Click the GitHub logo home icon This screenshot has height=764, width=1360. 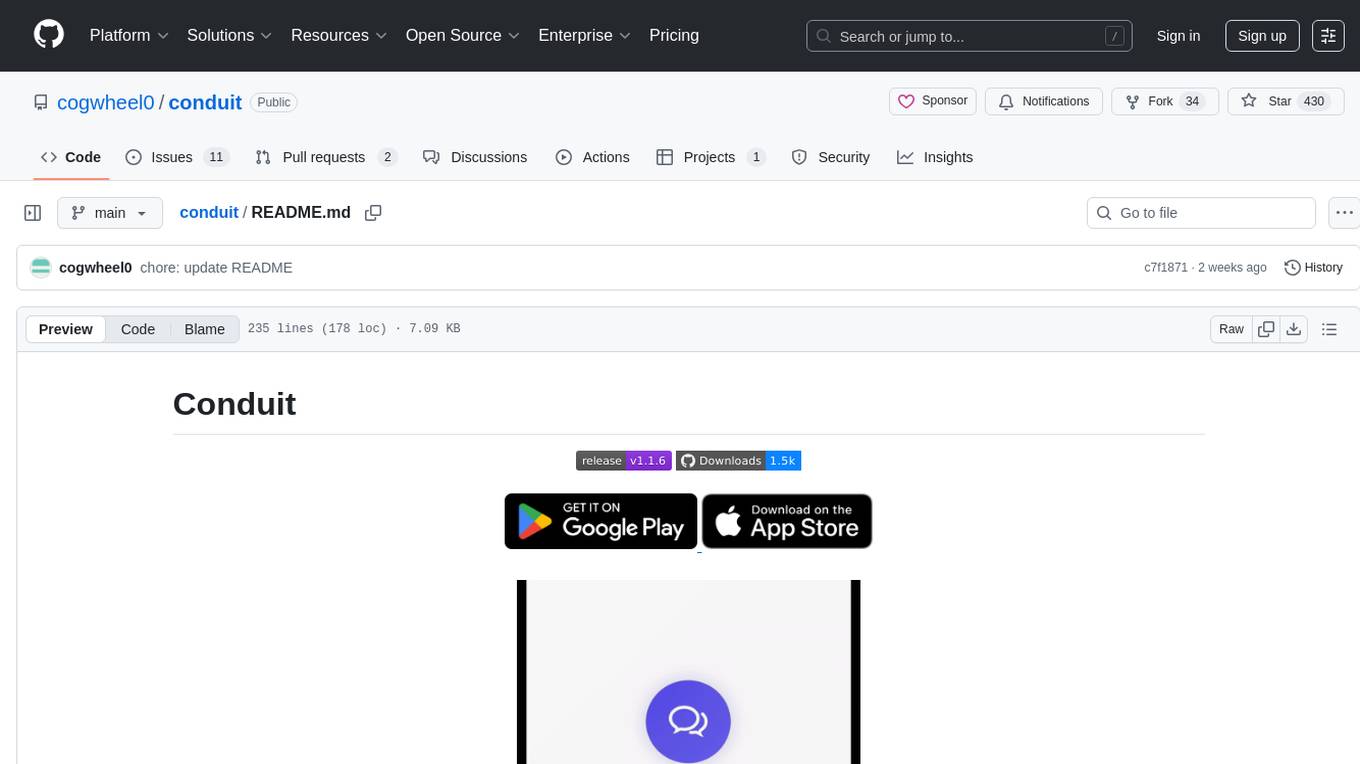pos(49,35)
